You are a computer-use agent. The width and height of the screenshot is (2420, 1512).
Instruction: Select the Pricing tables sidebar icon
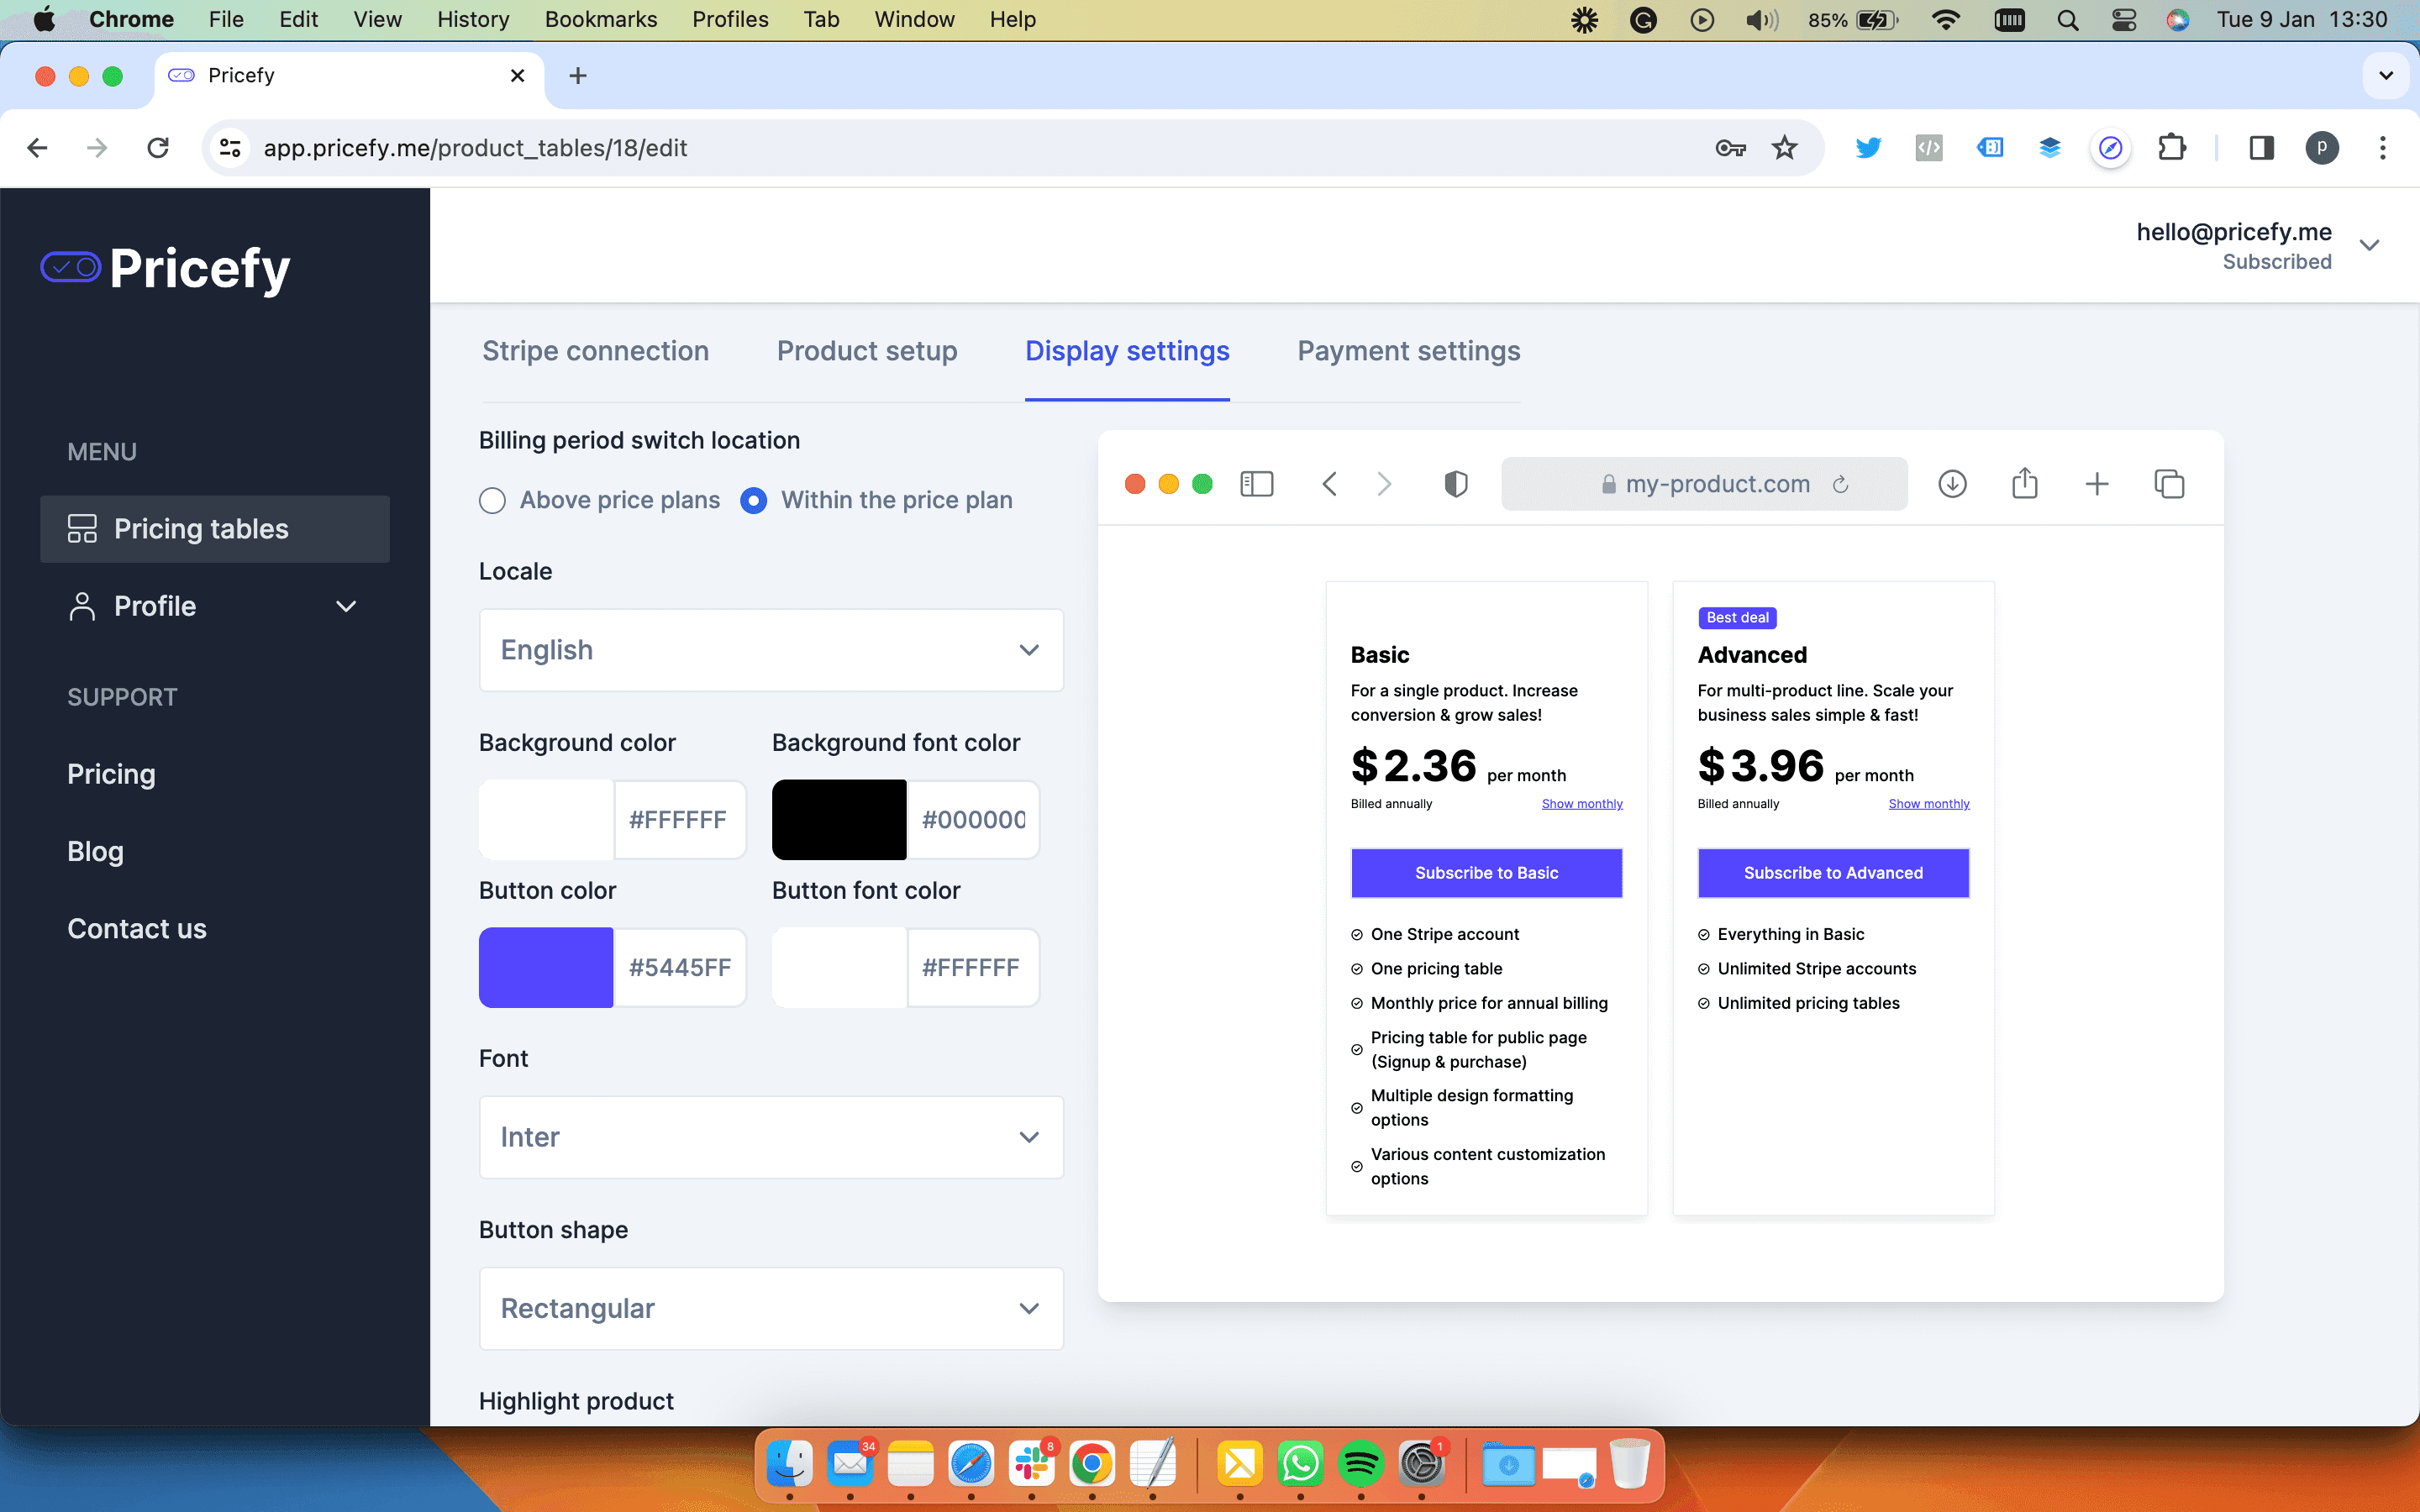[84, 529]
